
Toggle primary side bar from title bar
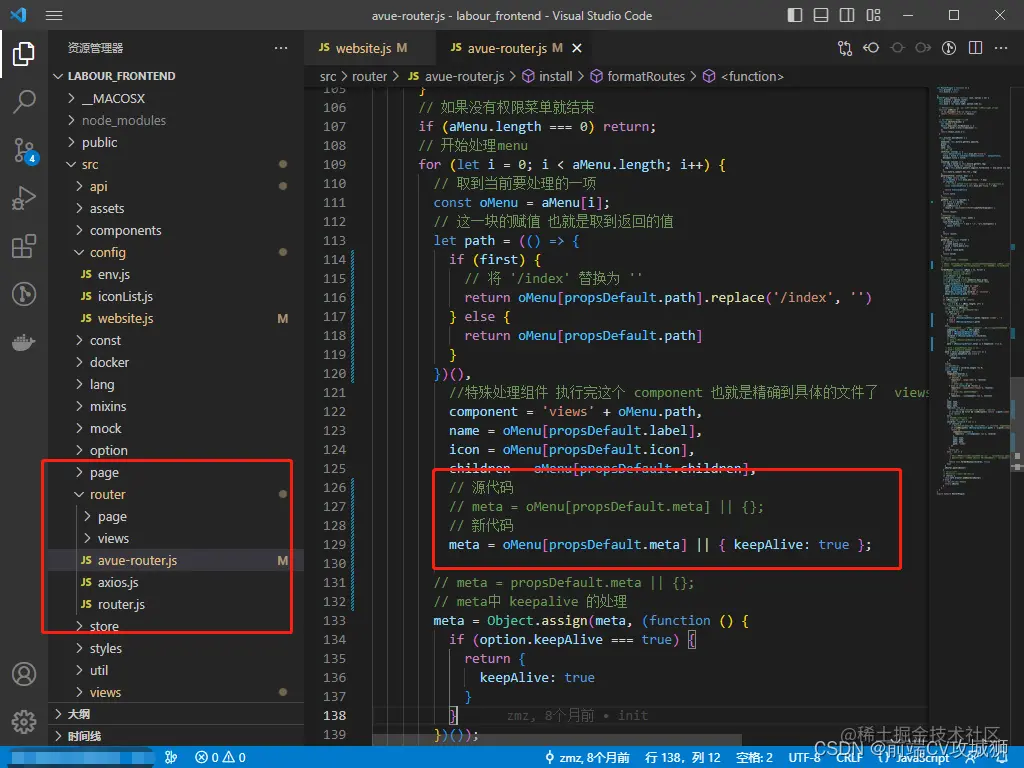[x=795, y=15]
